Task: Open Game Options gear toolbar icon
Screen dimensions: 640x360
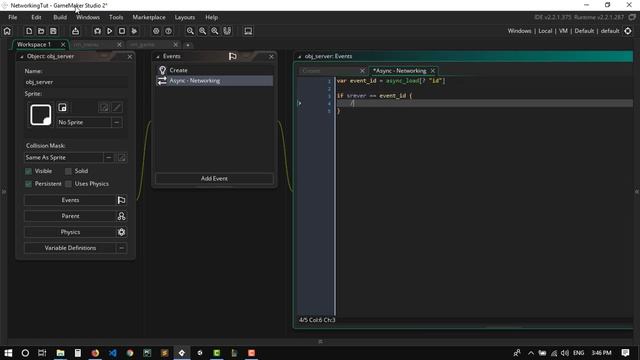Action: [156, 31]
